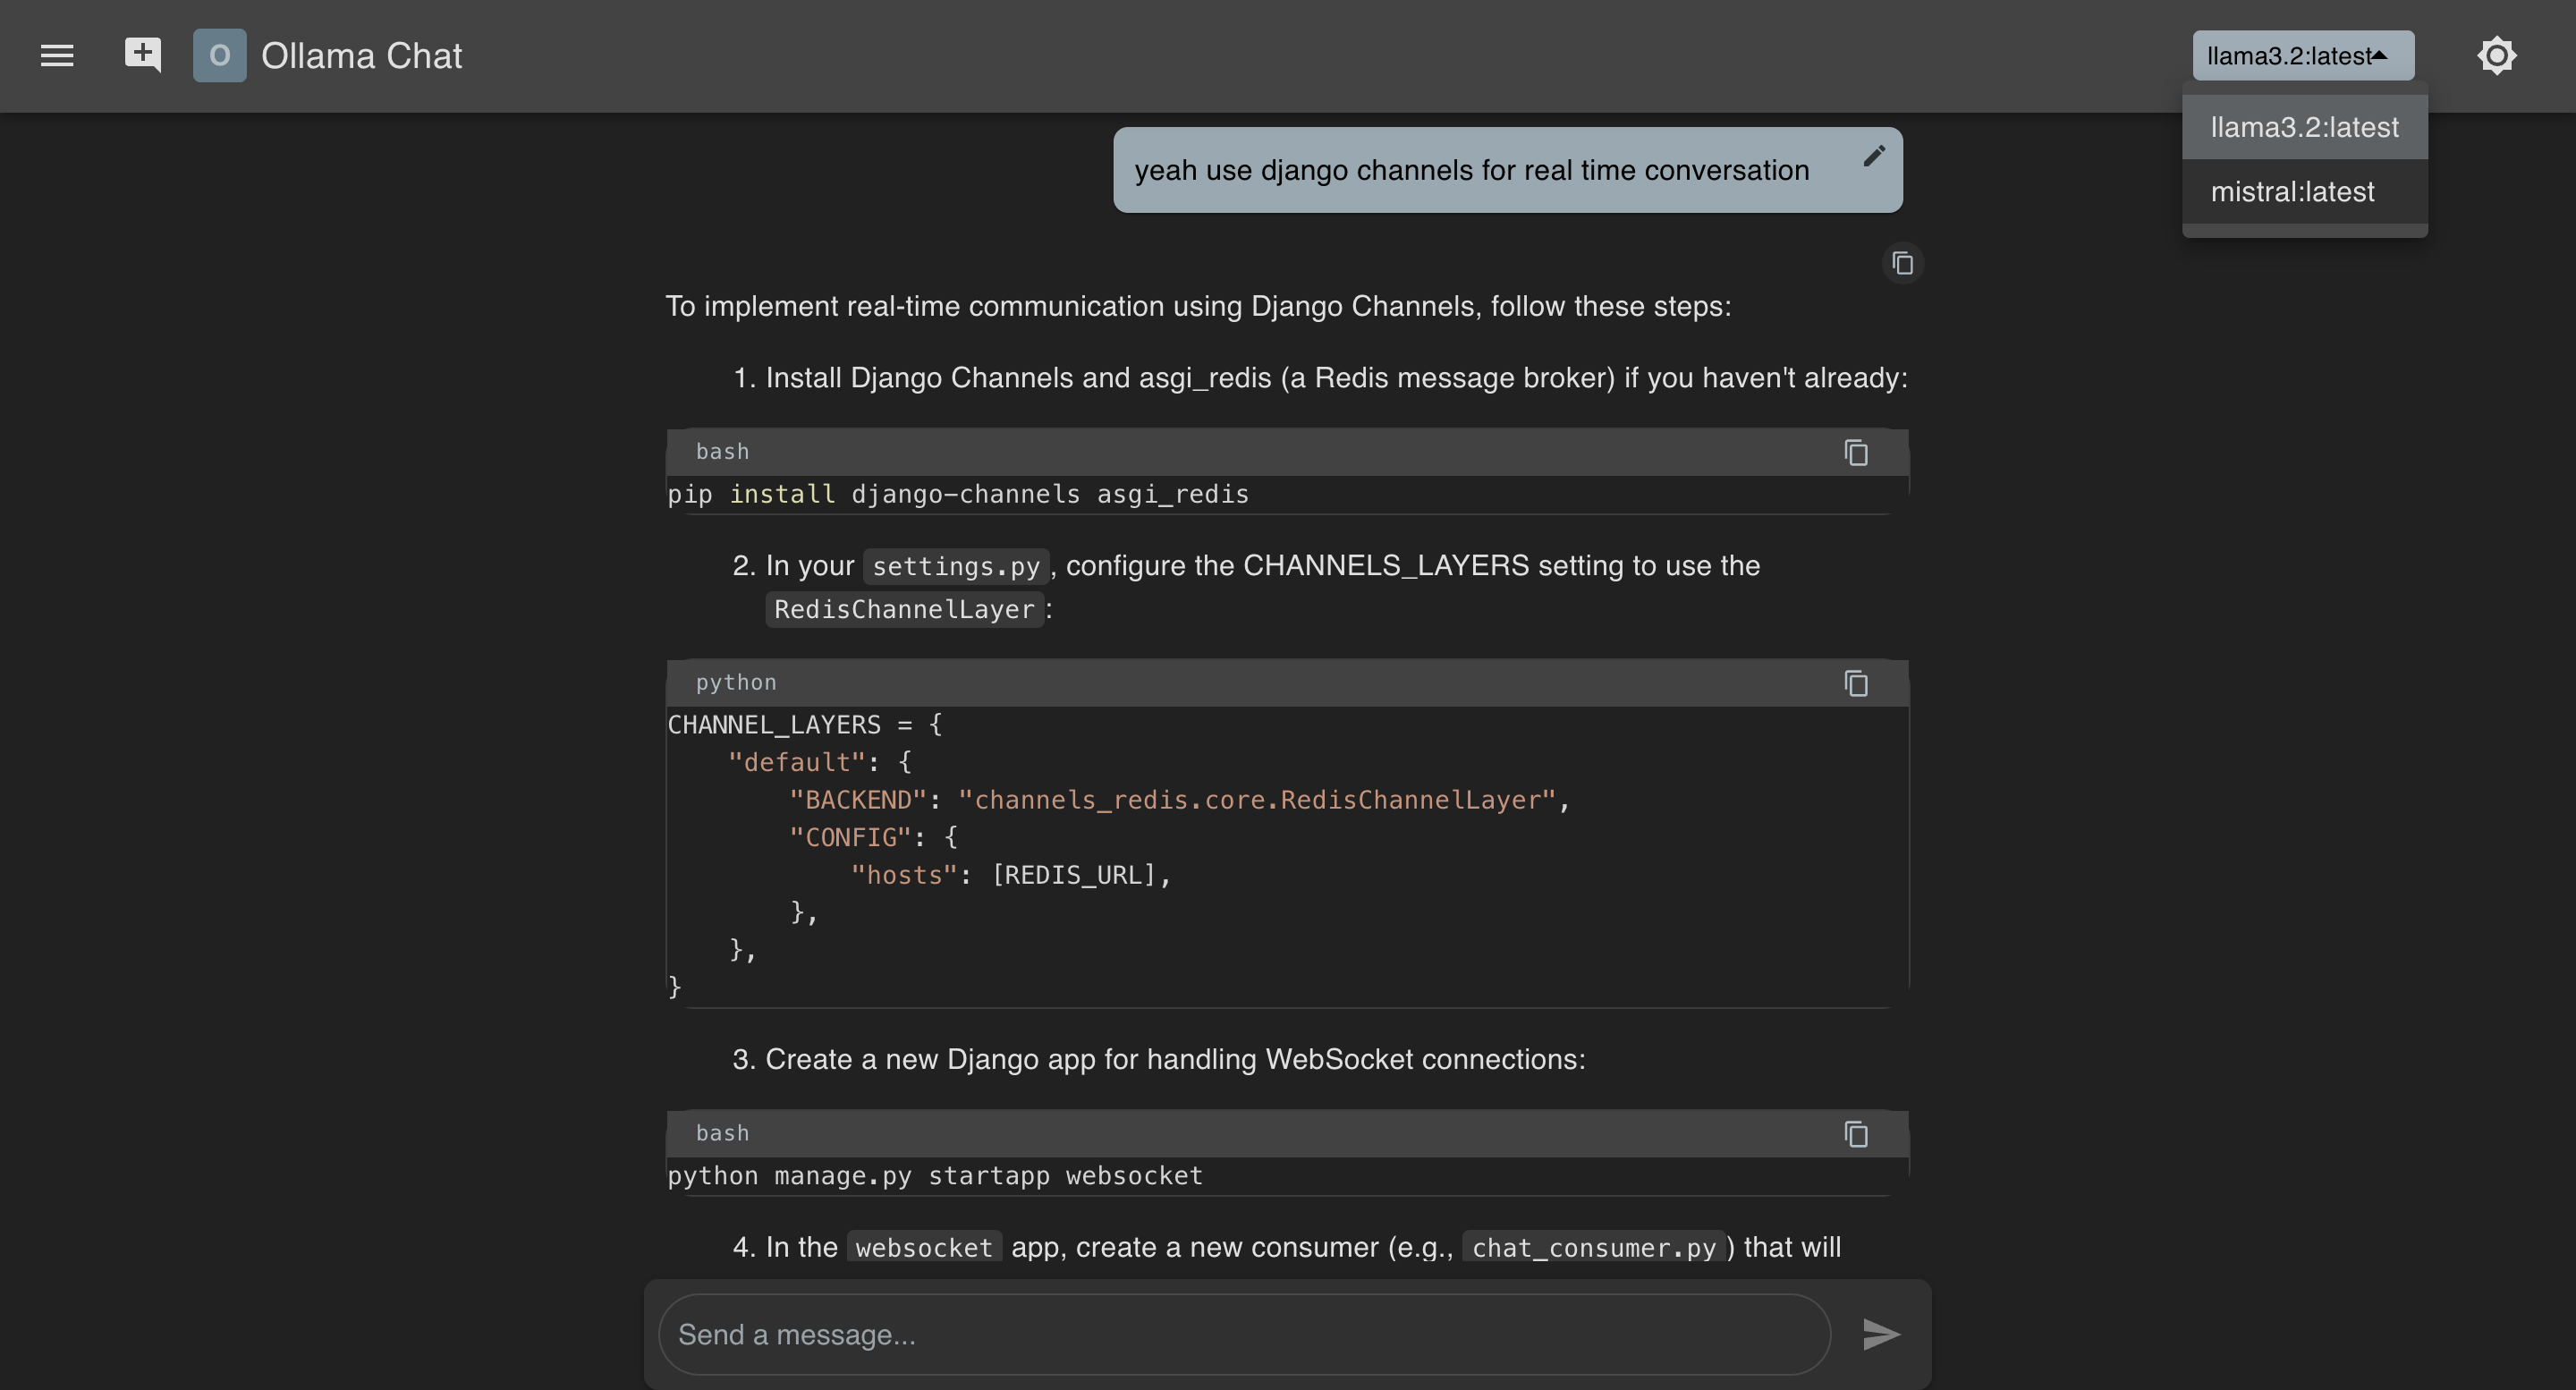Click the user message bubble text
Screen dimensions: 2576x1390
pyautogui.click(x=1470, y=170)
